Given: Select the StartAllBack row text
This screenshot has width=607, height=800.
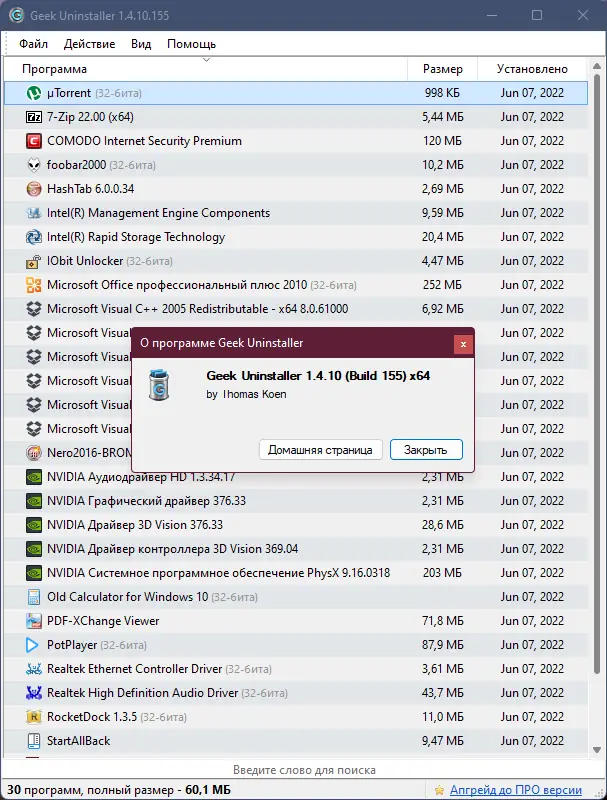Looking at the screenshot, I should click(79, 741).
